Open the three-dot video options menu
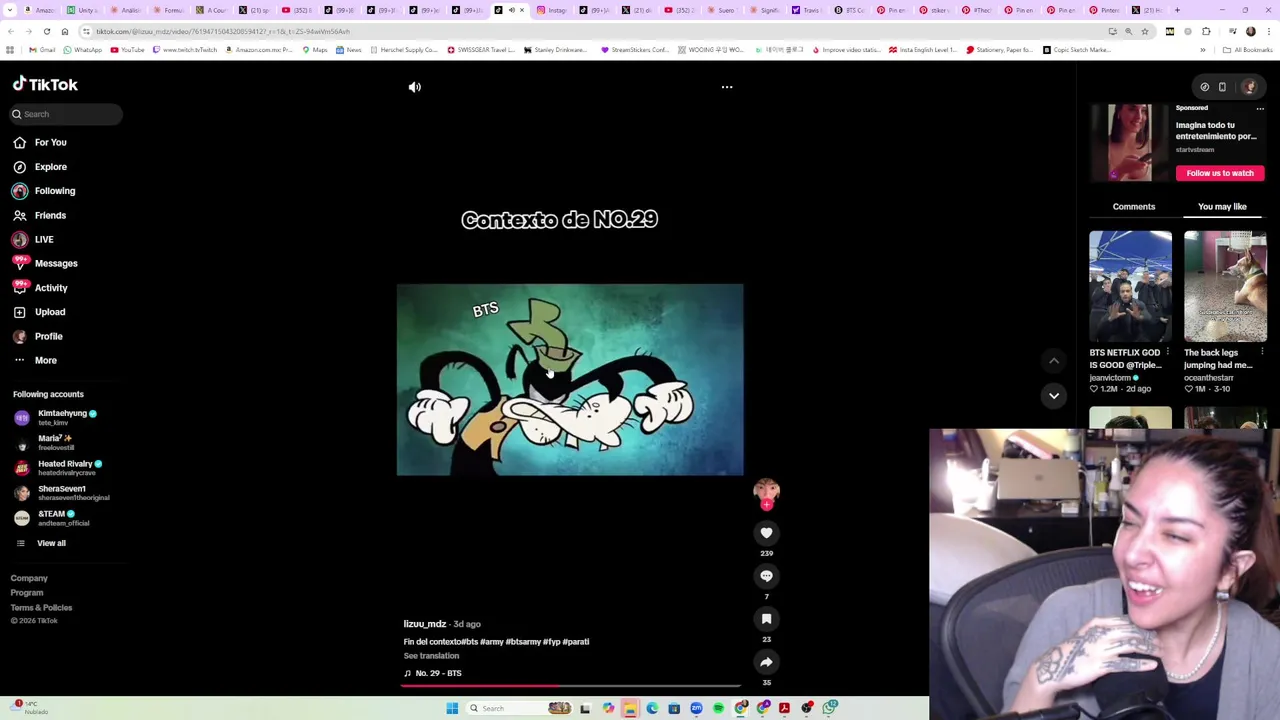 point(727,87)
